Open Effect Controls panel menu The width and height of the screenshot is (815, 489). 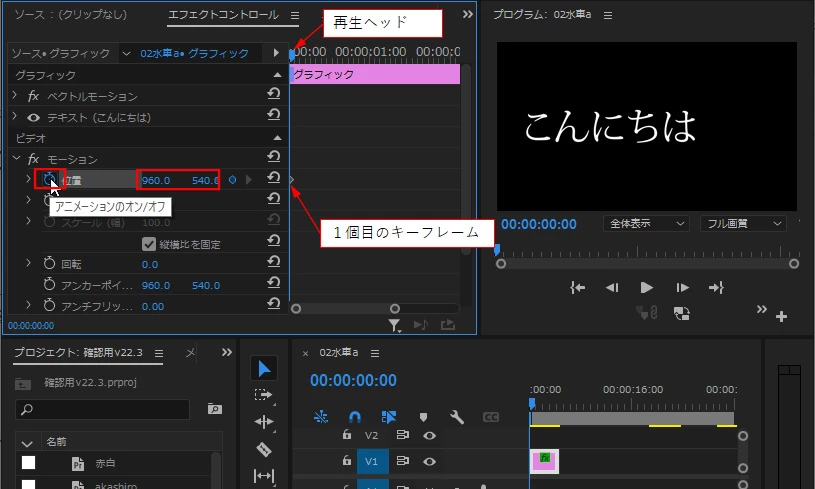point(295,16)
